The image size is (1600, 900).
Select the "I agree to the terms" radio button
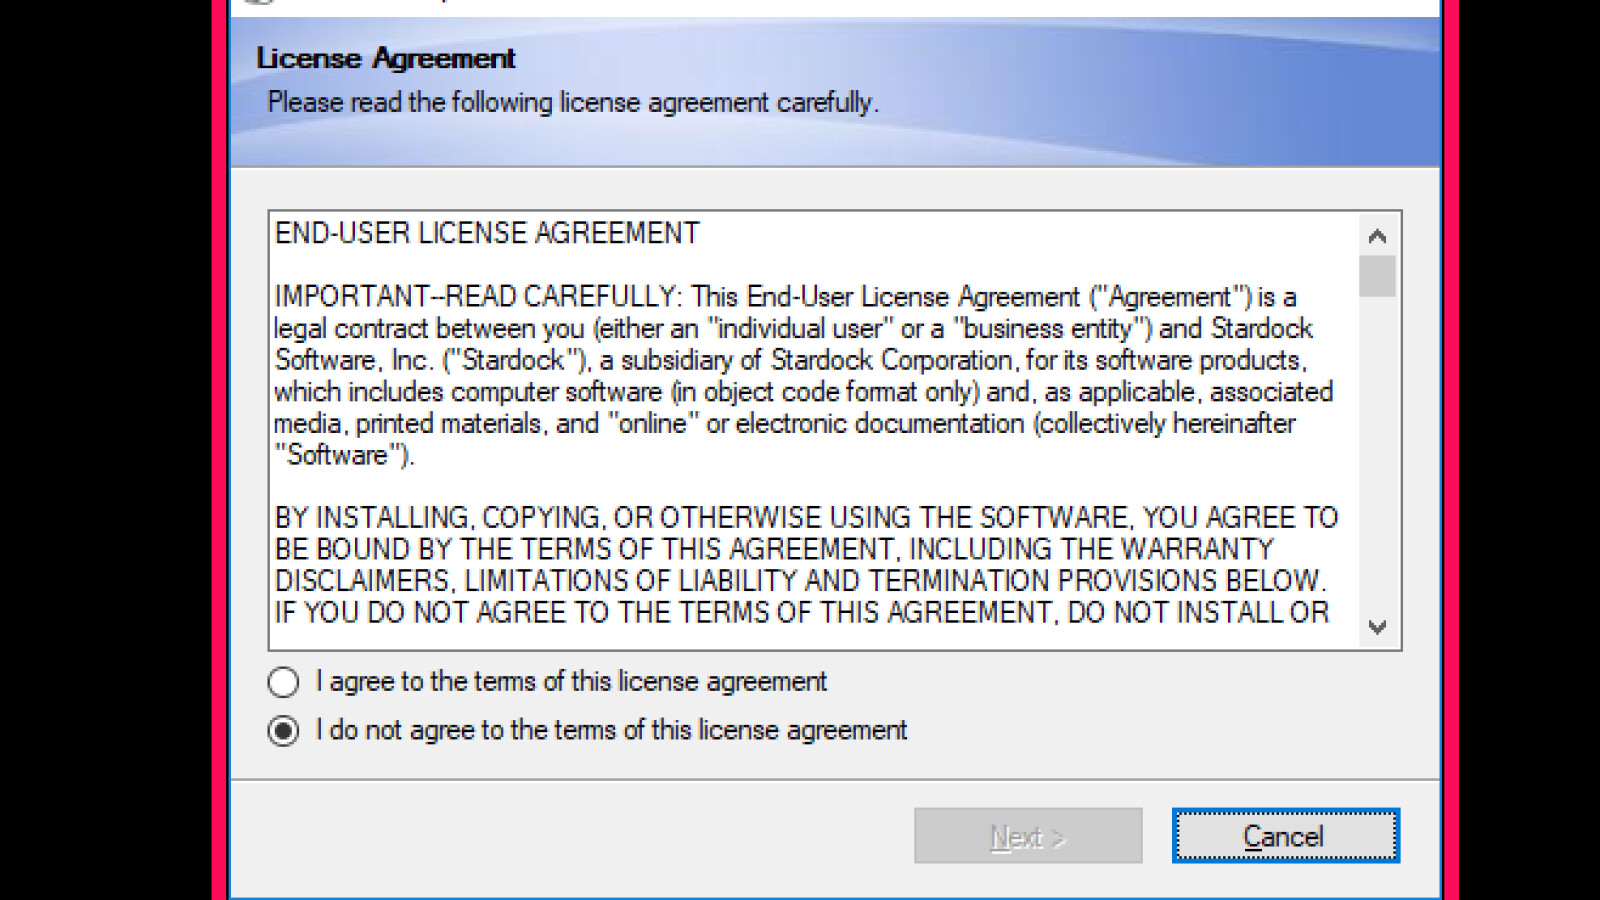click(x=284, y=682)
